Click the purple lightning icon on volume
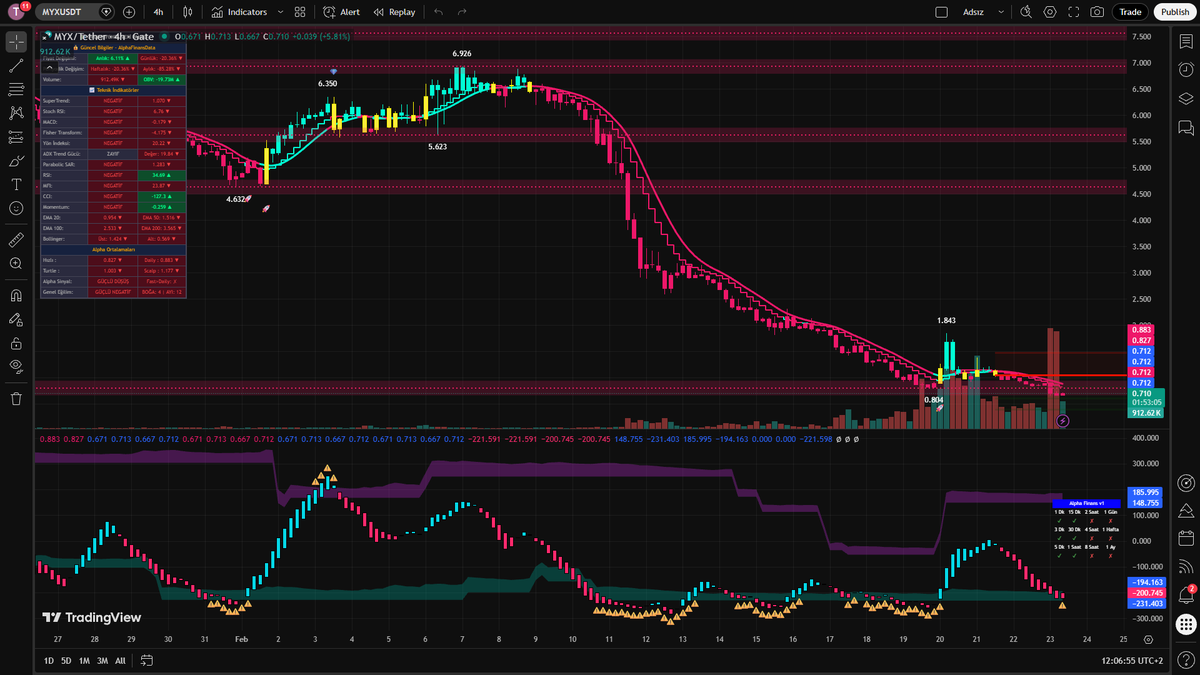 tap(1063, 421)
